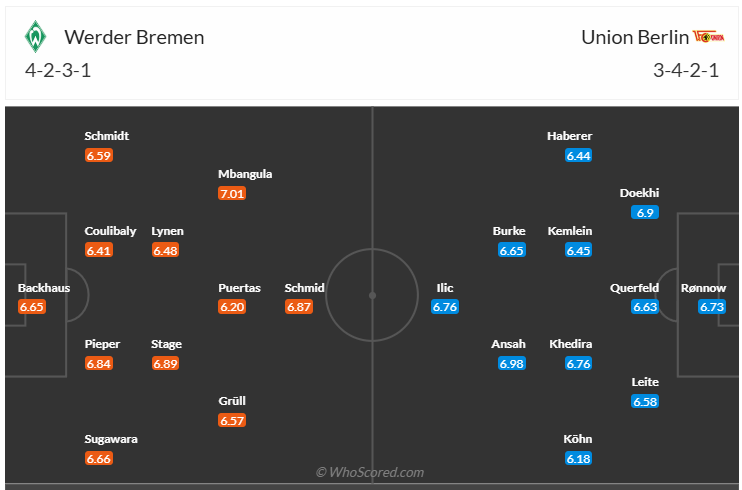Click player name Haberer

(x=570, y=136)
